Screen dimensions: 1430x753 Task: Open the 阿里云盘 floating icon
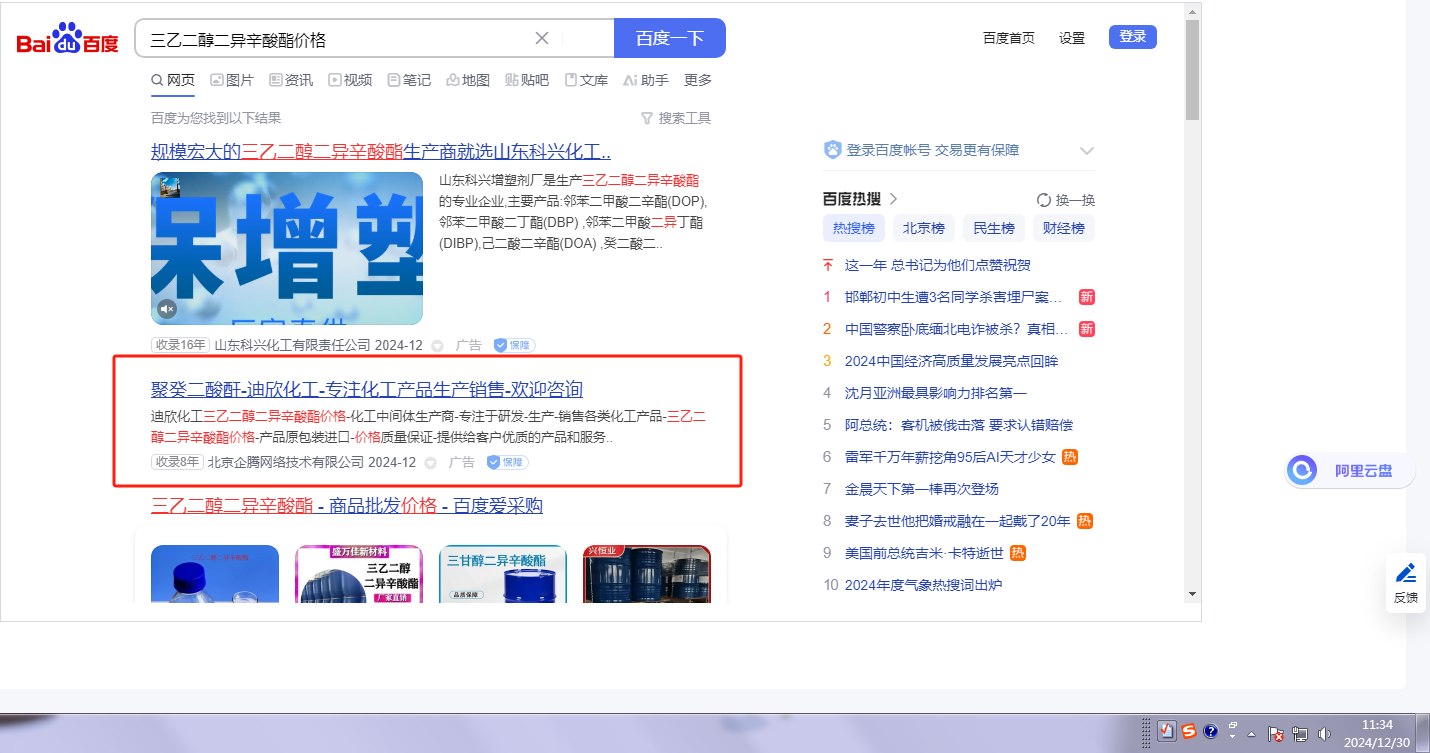click(x=1302, y=470)
